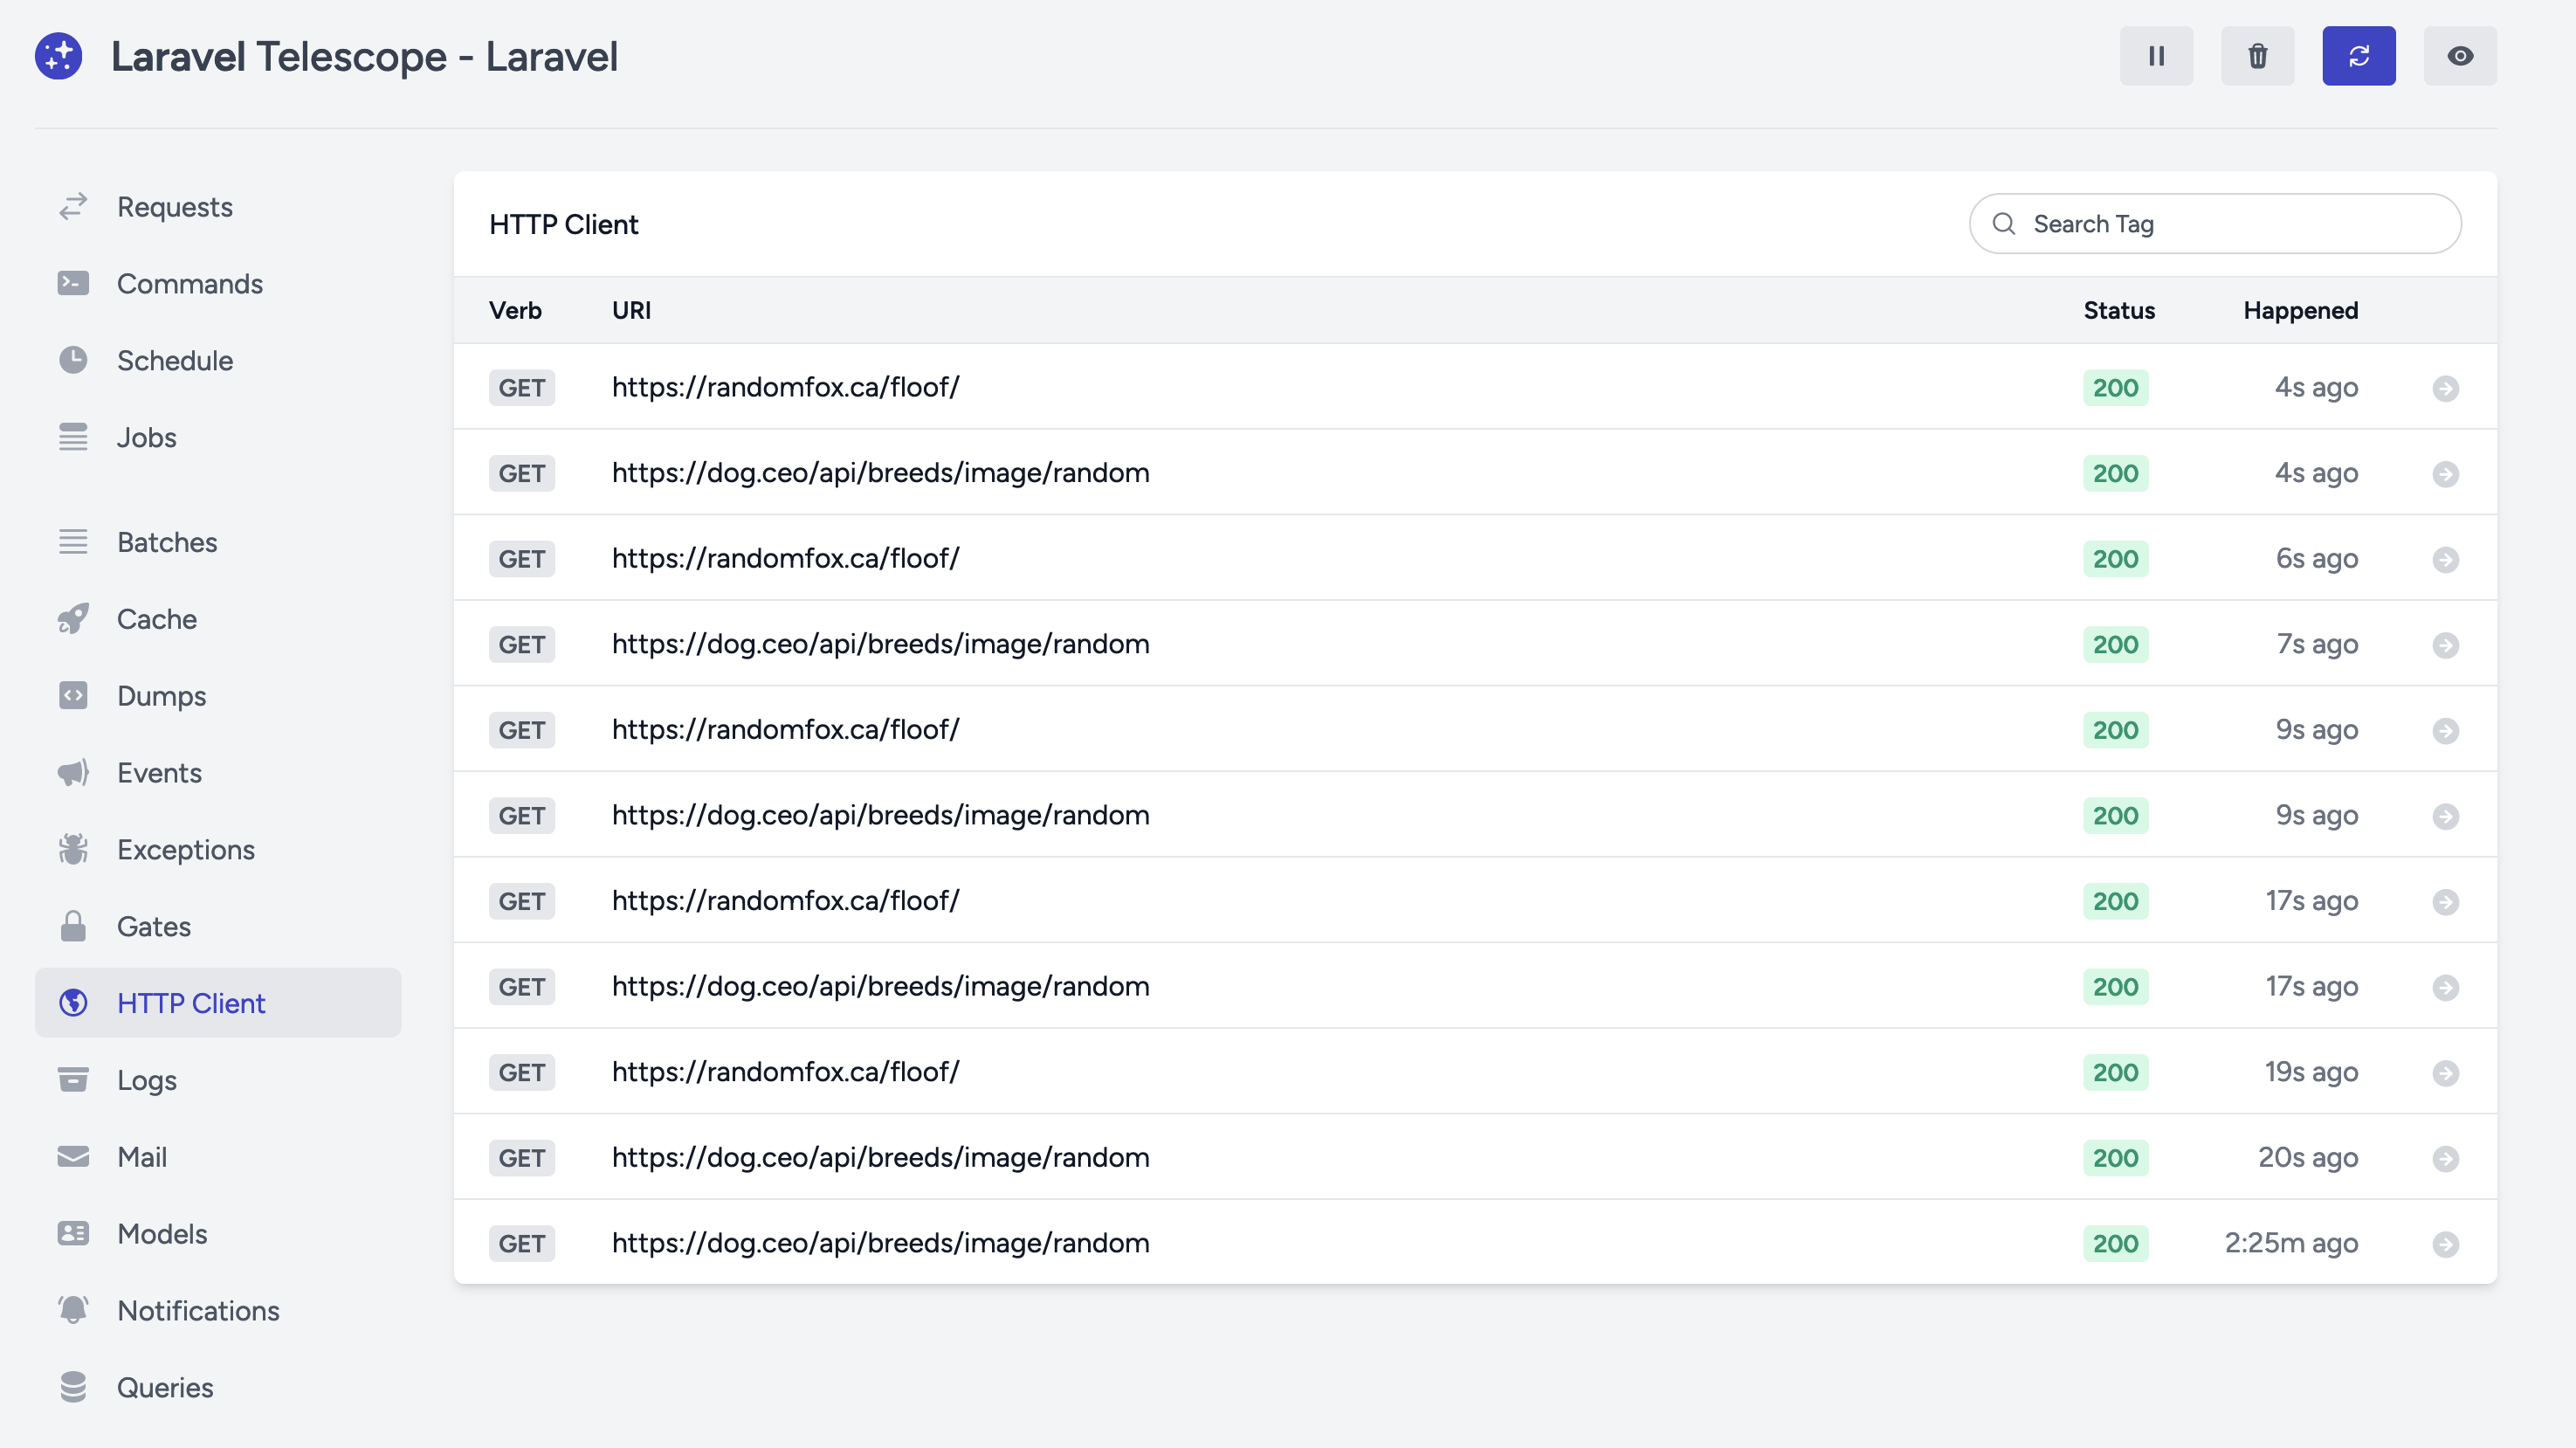Click the '2:25m ago' timestamp
Screen dimensions: 2576x1448
(x=2291, y=1243)
